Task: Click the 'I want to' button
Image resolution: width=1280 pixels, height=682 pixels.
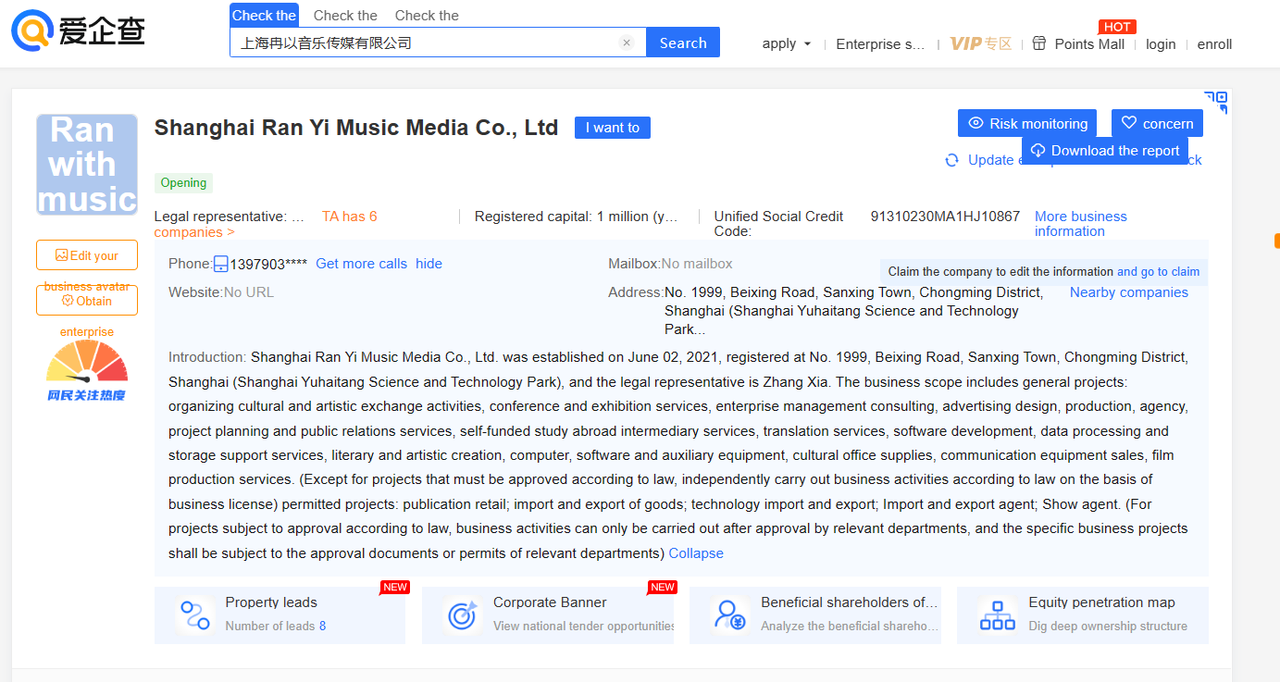Action: pos(612,127)
